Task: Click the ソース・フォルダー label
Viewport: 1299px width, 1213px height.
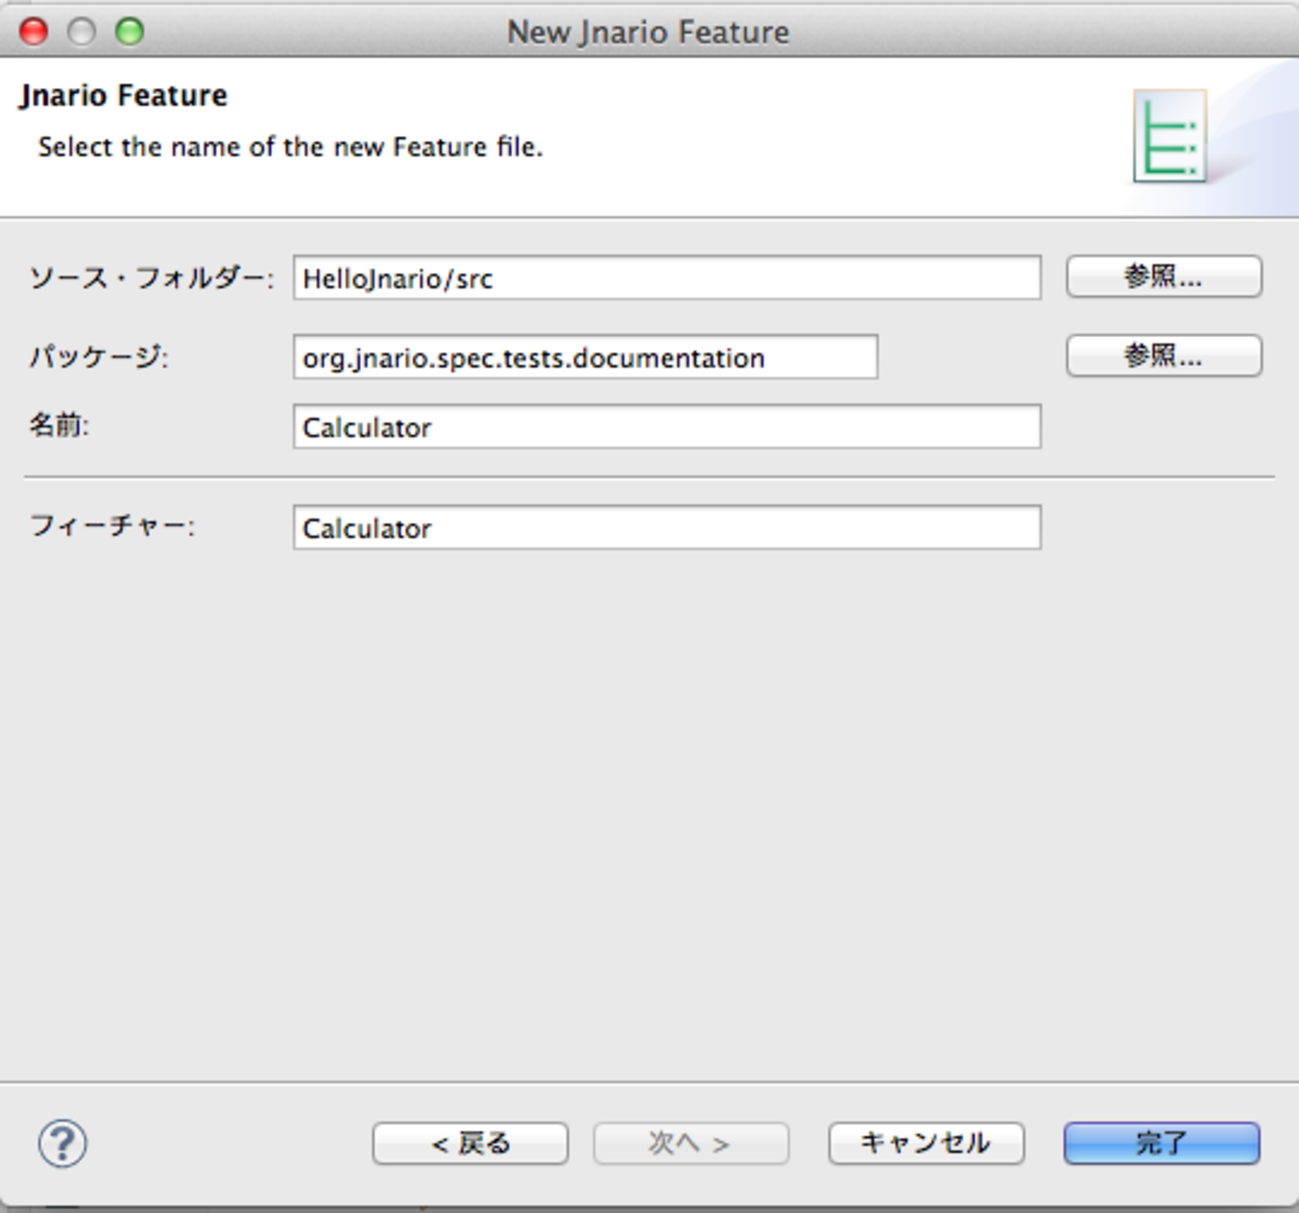Action: 150,278
